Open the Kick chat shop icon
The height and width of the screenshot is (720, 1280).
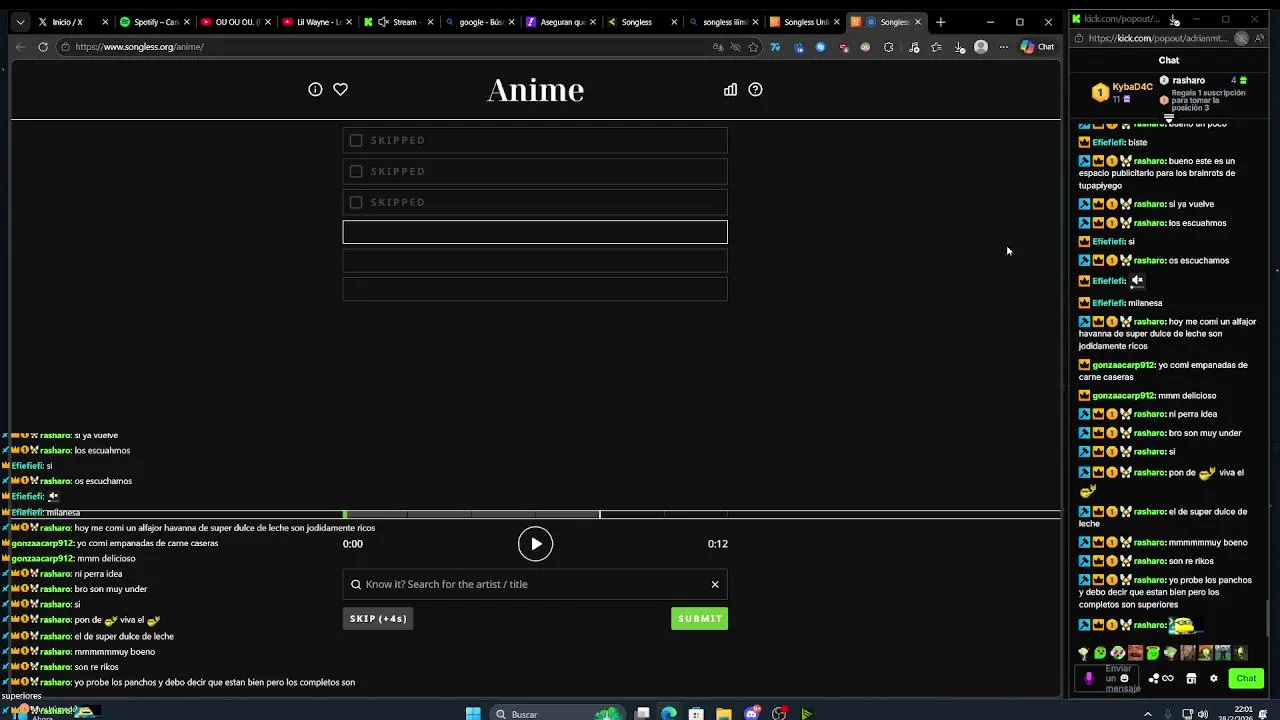point(1191,678)
